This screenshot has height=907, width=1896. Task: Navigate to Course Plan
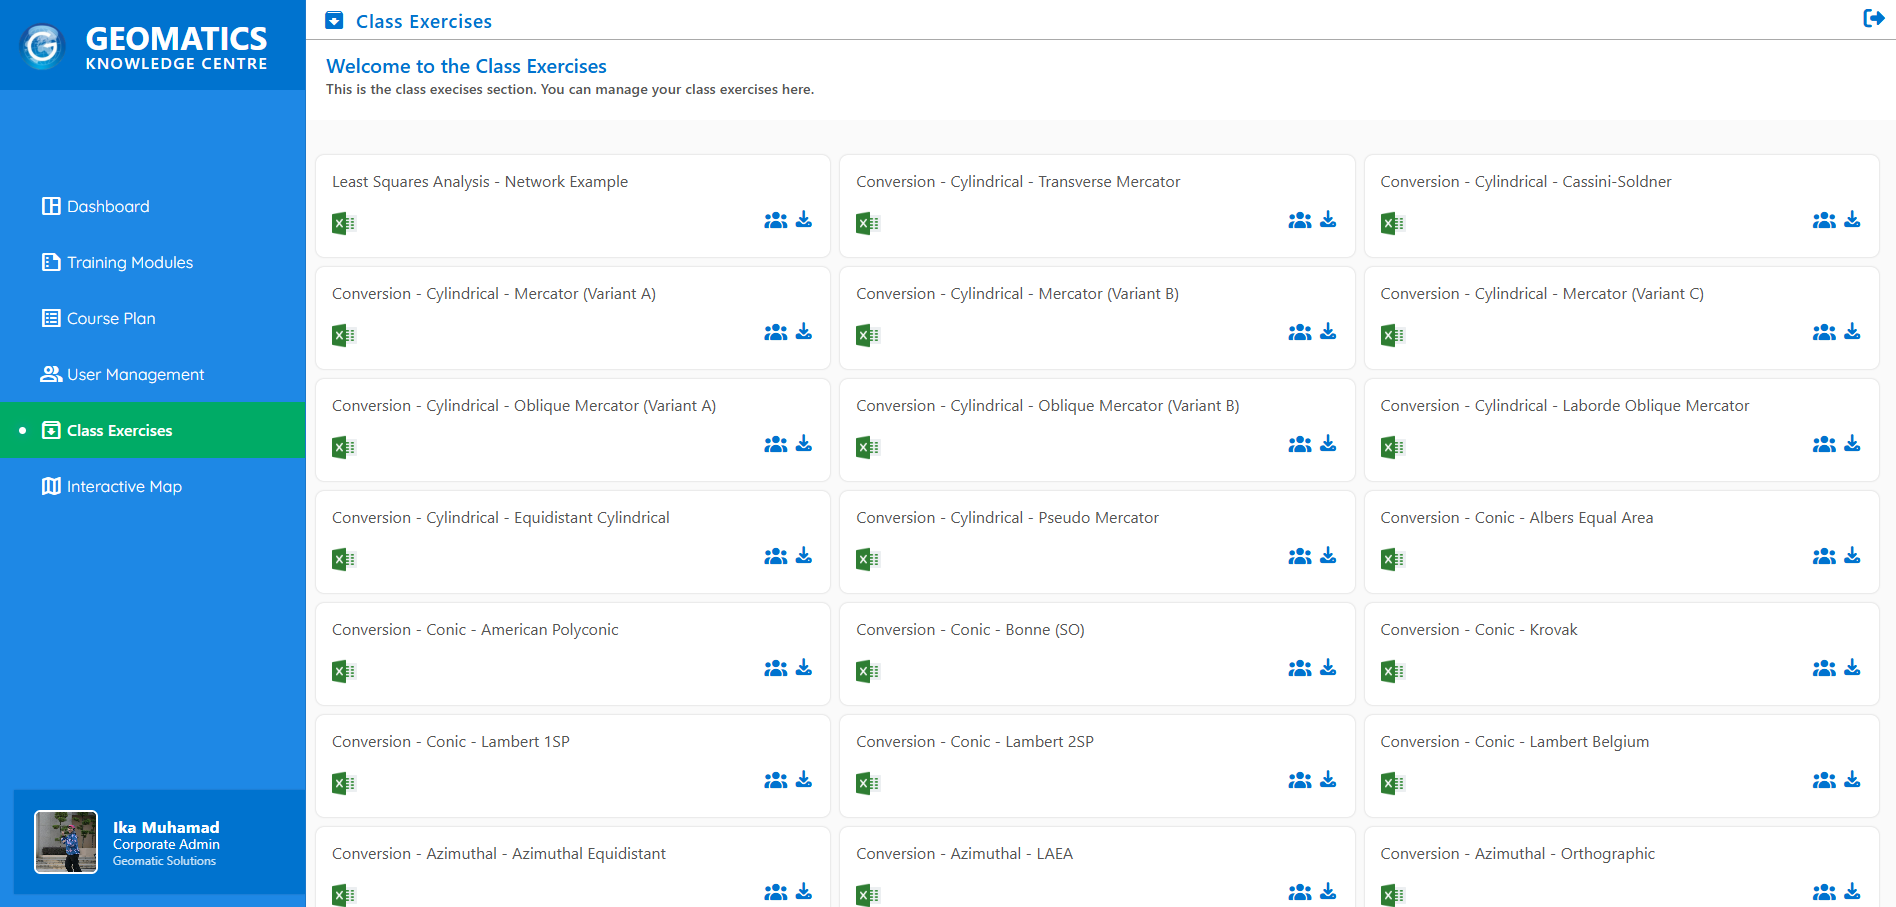click(x=110, y=318)
